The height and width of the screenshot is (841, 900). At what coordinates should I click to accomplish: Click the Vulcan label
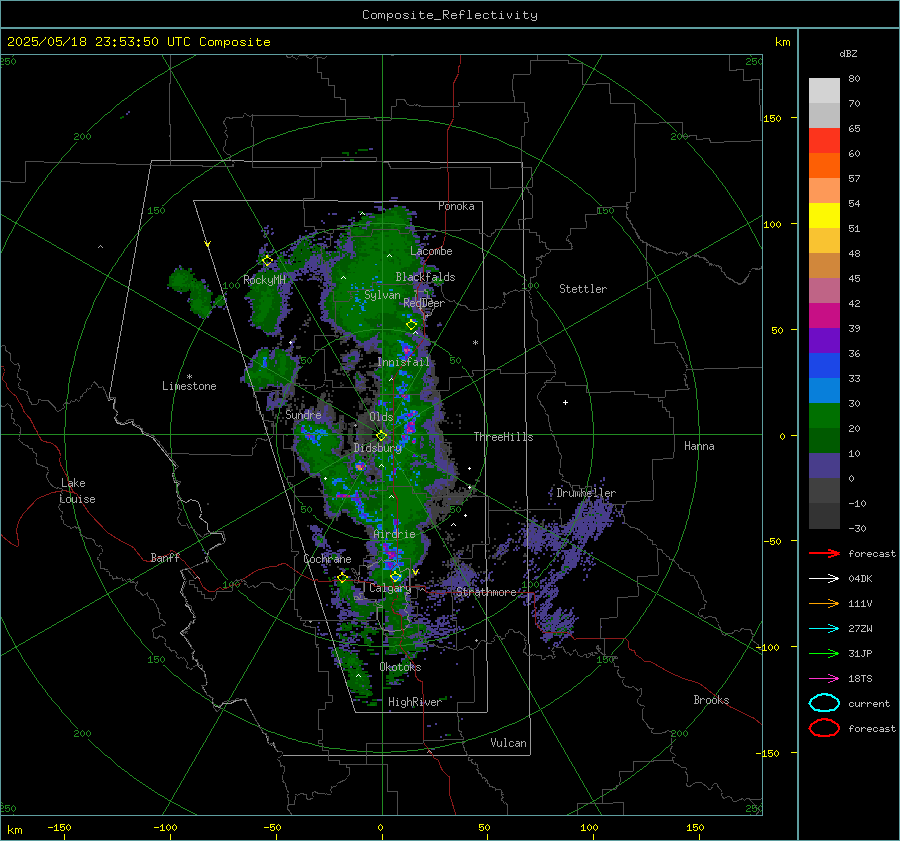click(x=509, y=743)
